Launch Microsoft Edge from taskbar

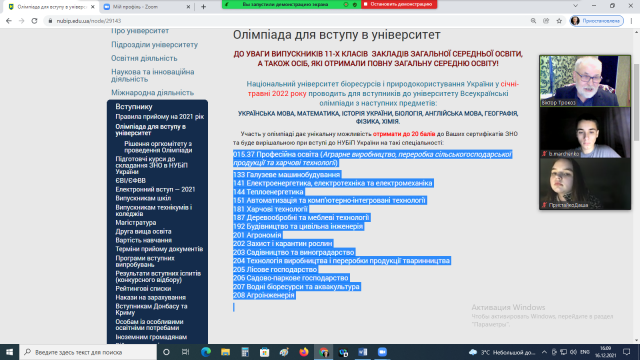206,352
